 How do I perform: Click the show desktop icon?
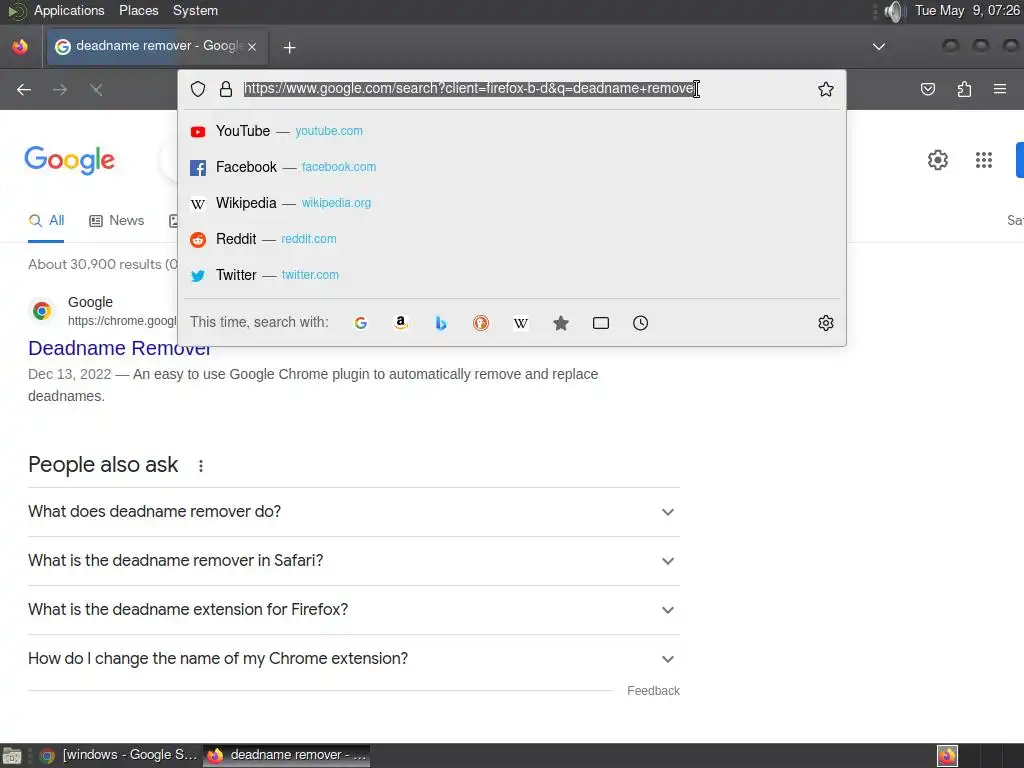coord(12,756)
